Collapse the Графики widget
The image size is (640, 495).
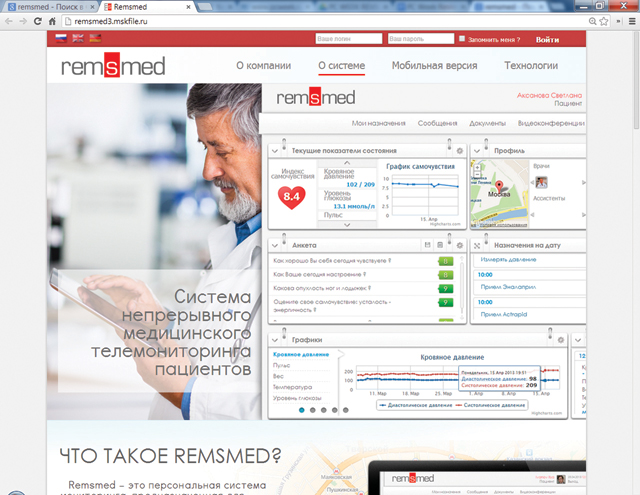(275, 340)
